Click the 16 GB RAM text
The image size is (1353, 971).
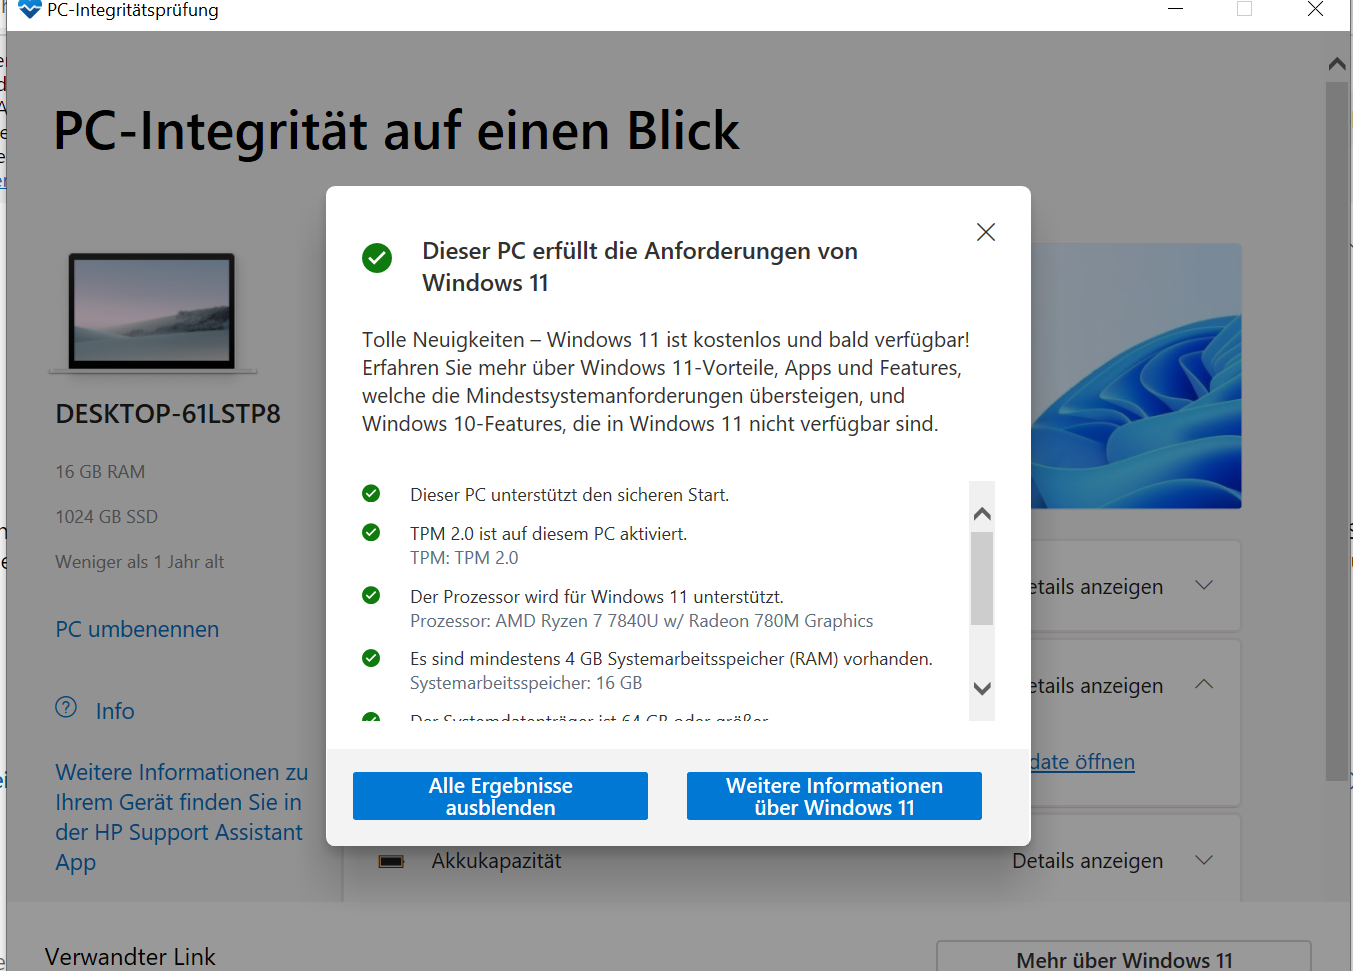[100, 472]
